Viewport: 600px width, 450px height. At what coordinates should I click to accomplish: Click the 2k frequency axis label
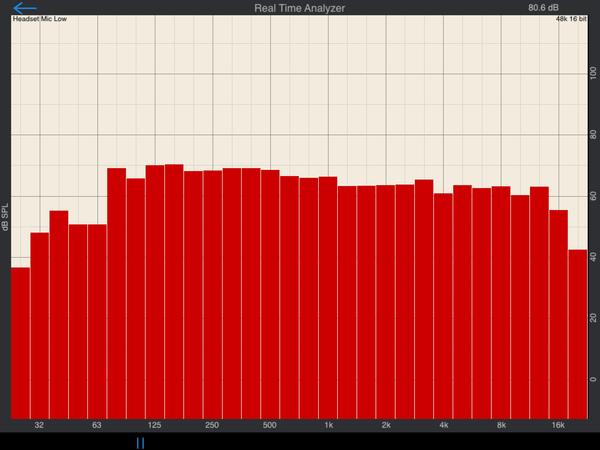[386, 425]
